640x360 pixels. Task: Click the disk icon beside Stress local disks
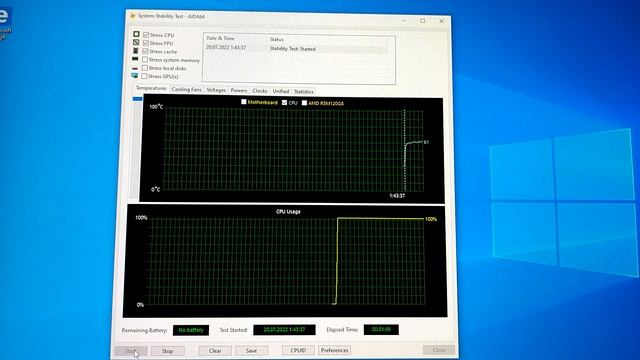click(135, 68)
